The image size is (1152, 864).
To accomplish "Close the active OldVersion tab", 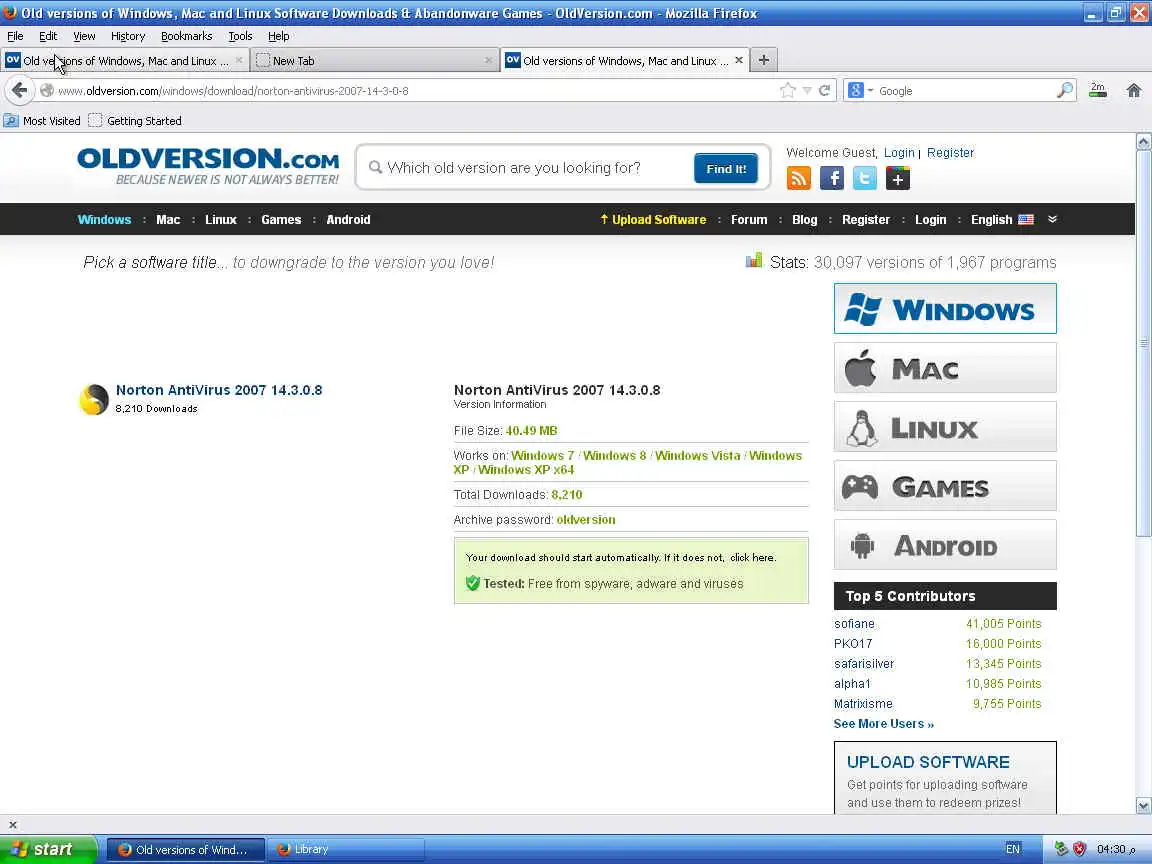I will (x=739, y=60).
